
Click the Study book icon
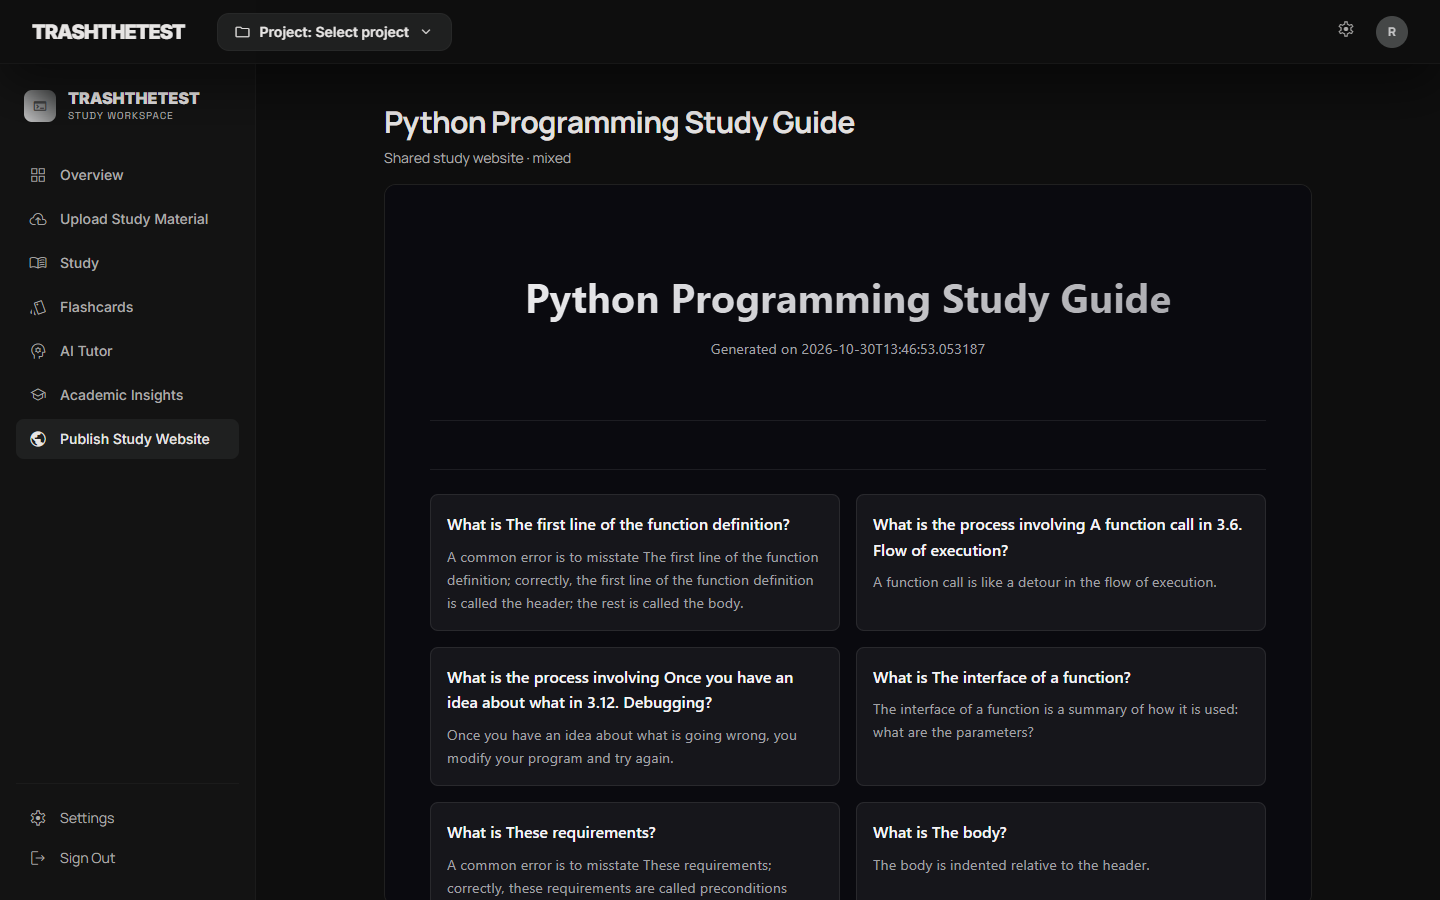point(38,263)
